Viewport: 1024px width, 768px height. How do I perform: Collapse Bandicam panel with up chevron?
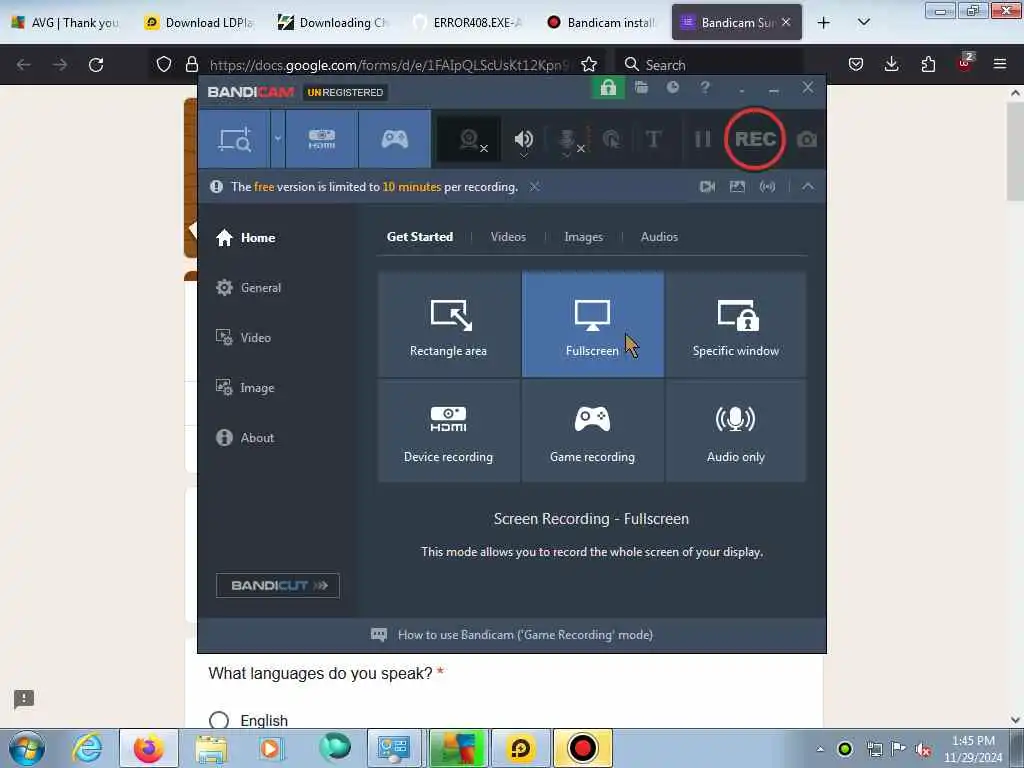(808, 187)
